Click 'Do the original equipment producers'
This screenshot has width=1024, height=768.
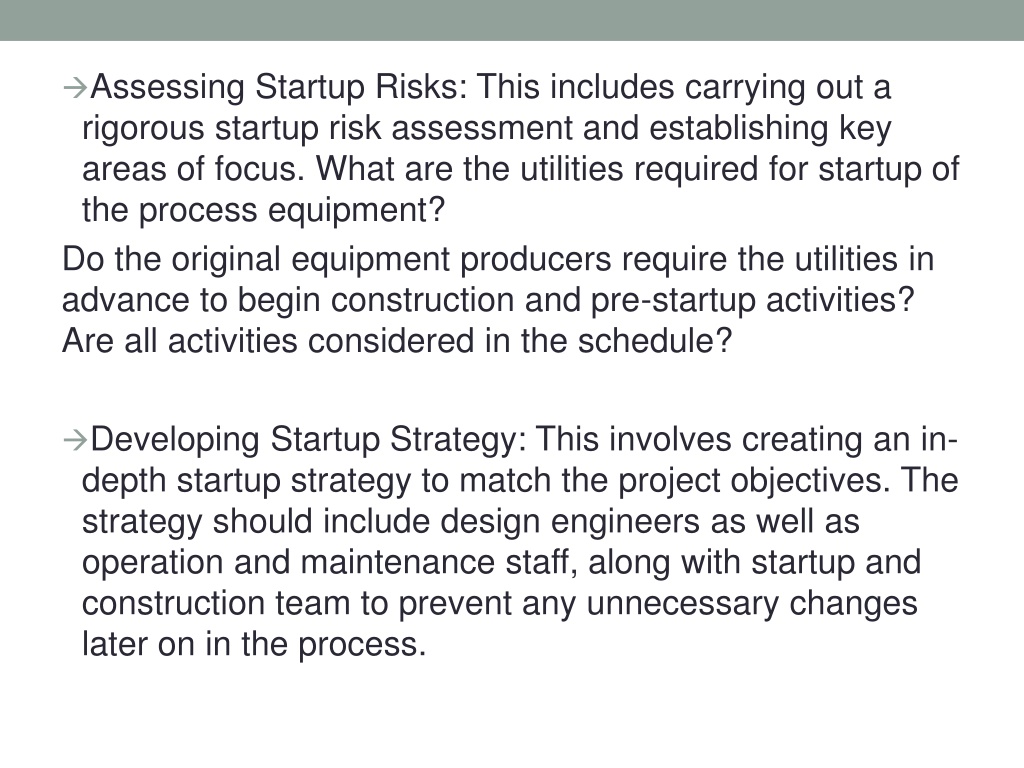point(336,260)
